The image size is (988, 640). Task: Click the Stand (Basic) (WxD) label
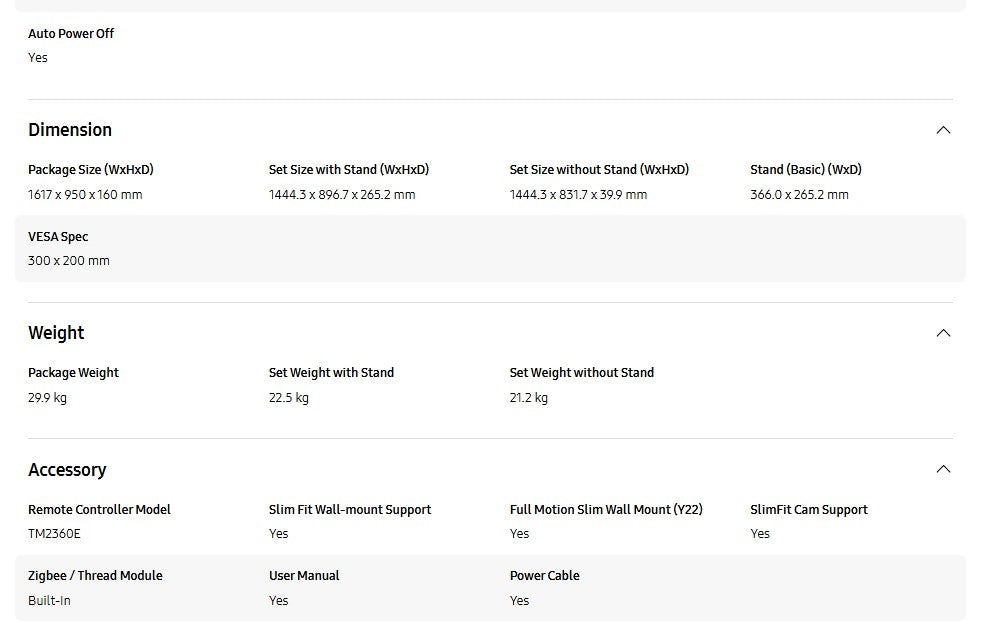pos(806,170)
